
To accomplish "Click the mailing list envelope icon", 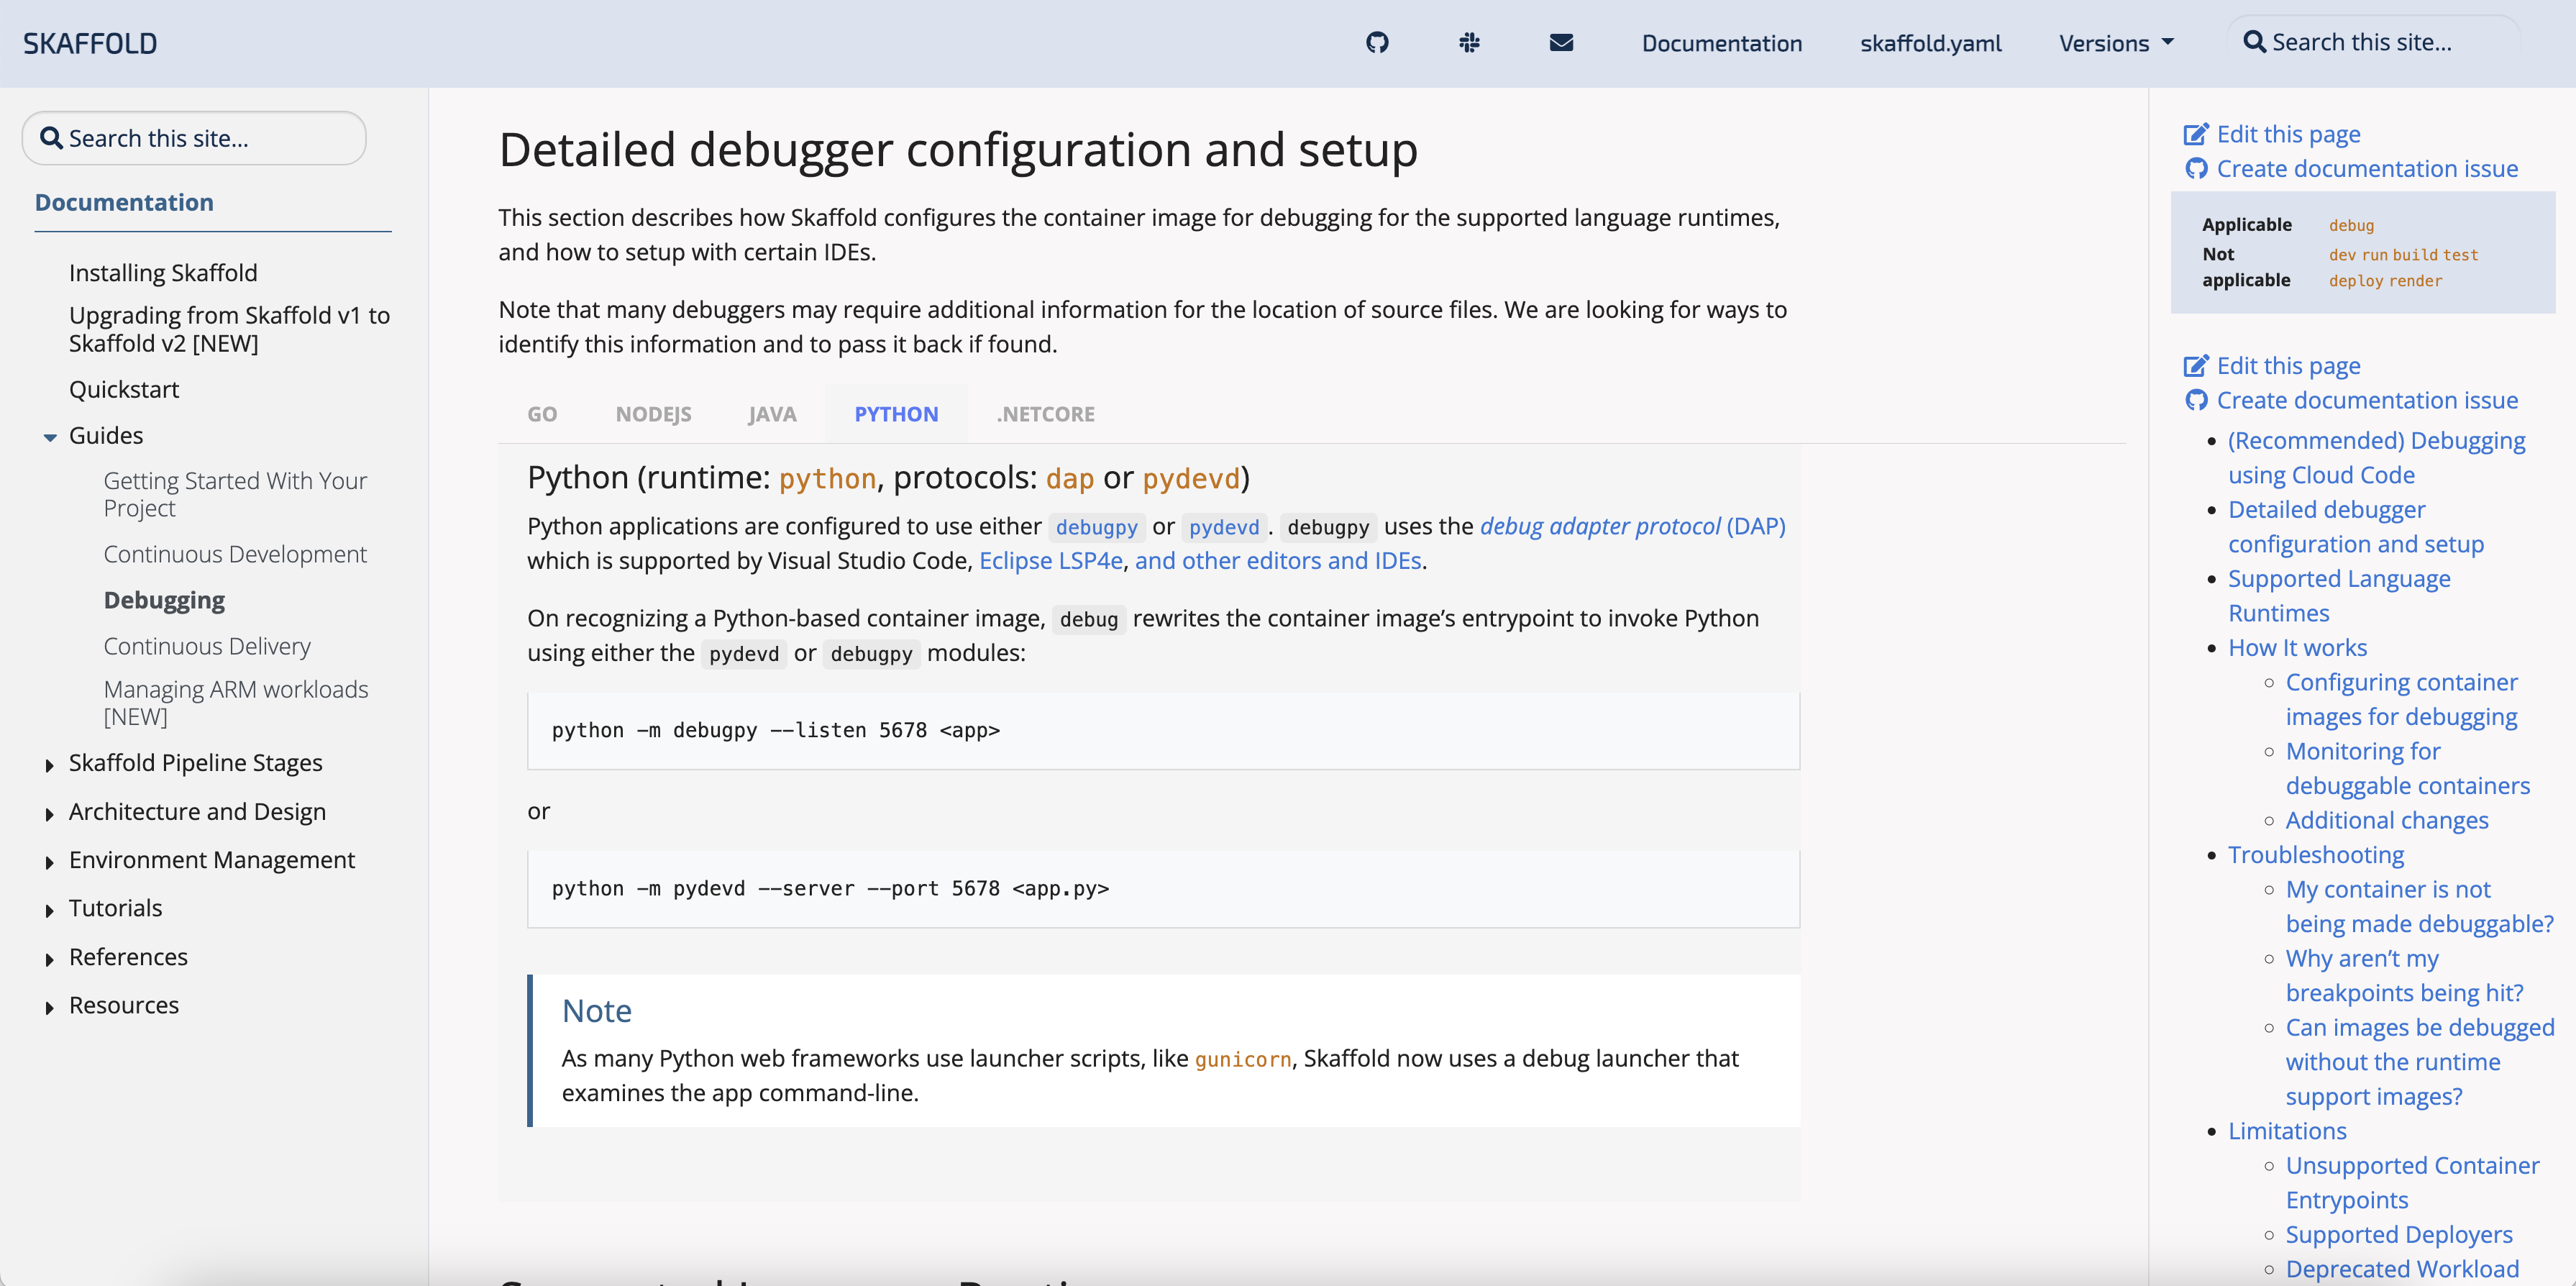I will point(1561,42).
